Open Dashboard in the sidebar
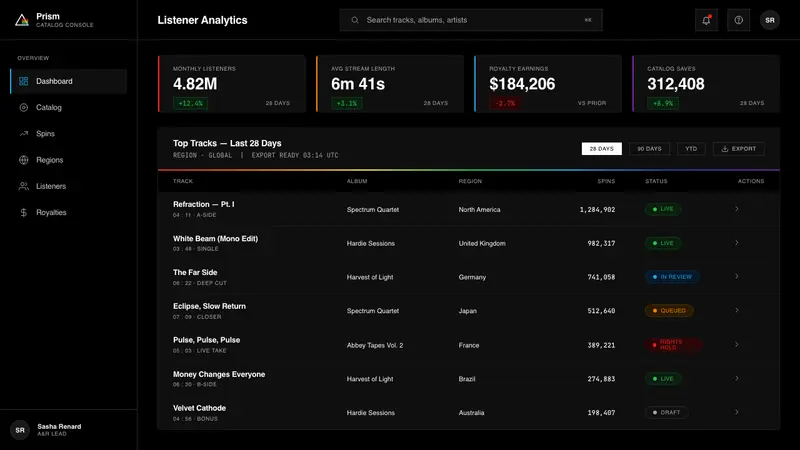800x450 pixels. 68,81
